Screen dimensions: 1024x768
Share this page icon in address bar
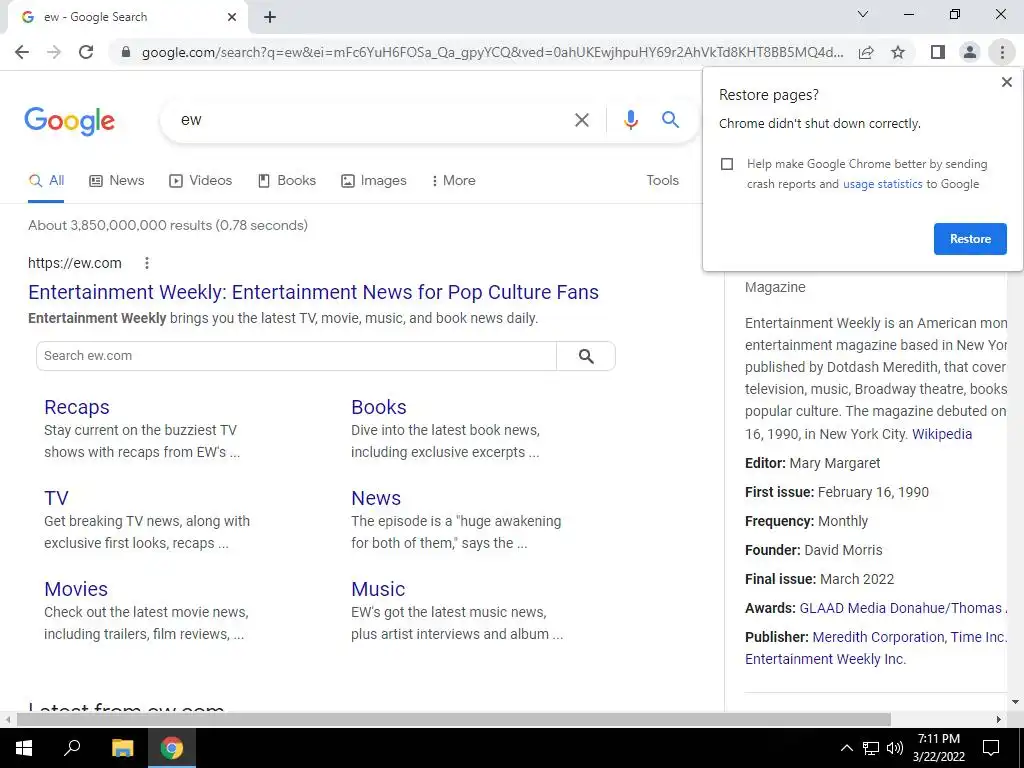coord(866,52)
